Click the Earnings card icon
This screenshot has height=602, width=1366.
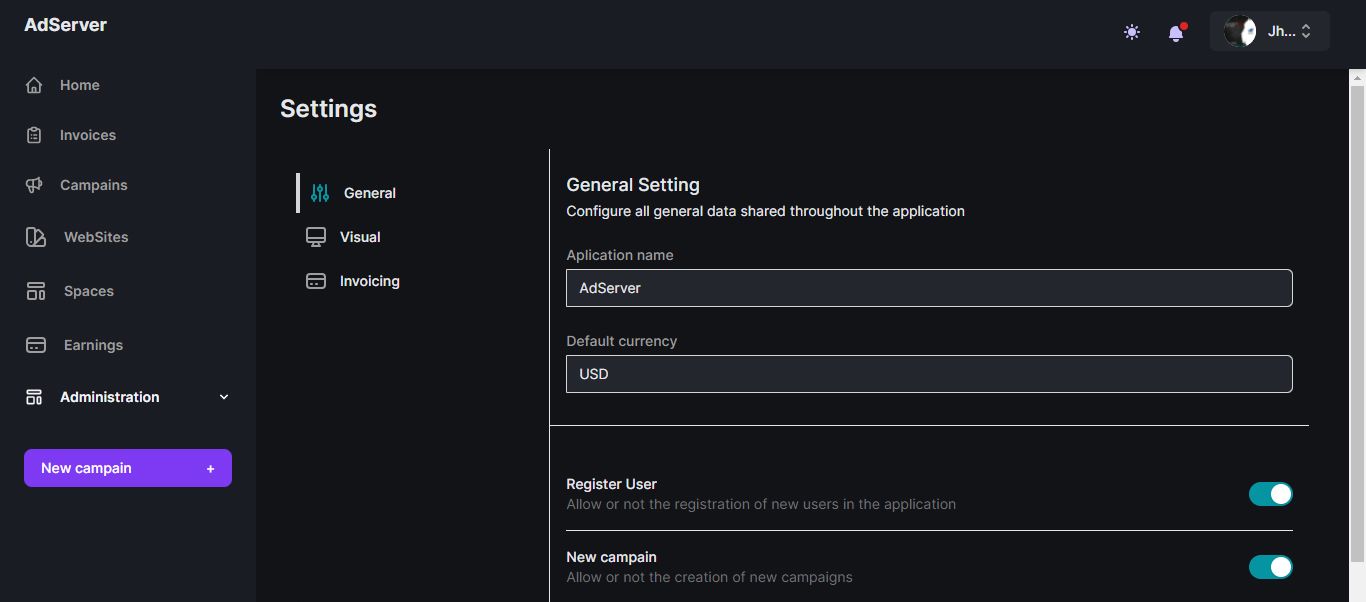[x=36, y=345]
